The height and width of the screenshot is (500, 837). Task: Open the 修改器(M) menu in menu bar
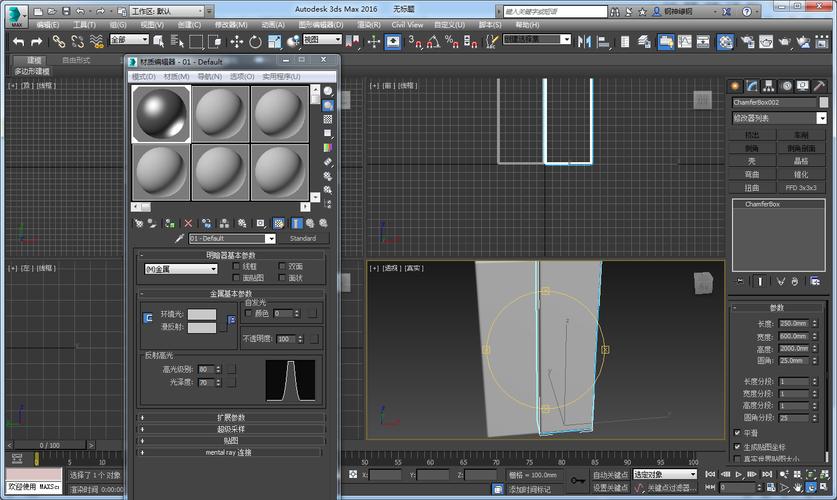[x=232, y=24]
